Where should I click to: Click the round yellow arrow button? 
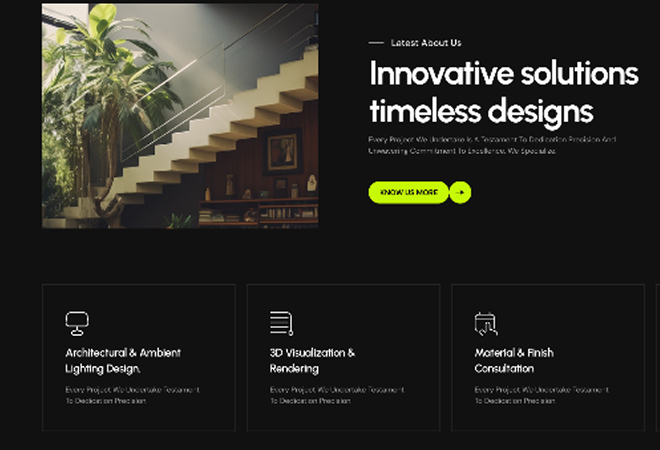460,192
